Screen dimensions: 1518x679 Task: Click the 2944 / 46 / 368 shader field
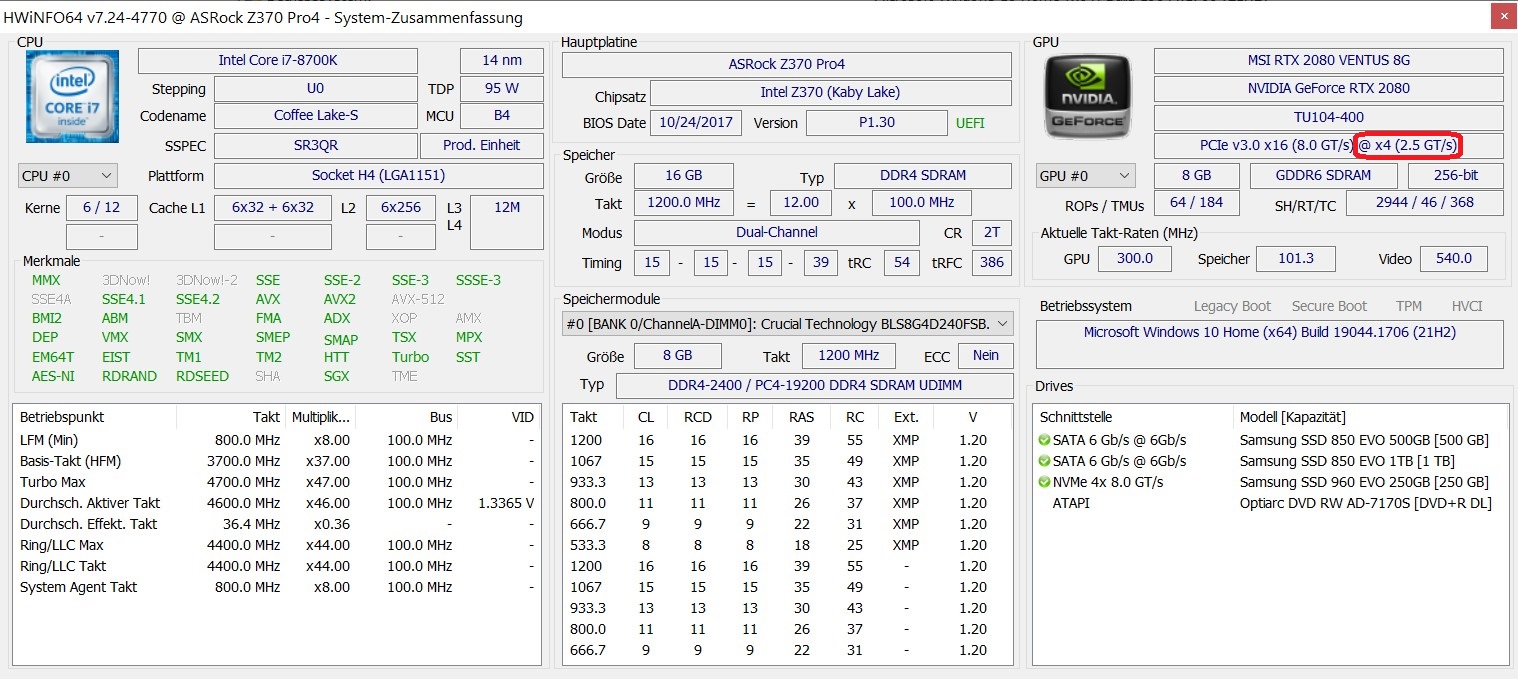point(1425,203)
